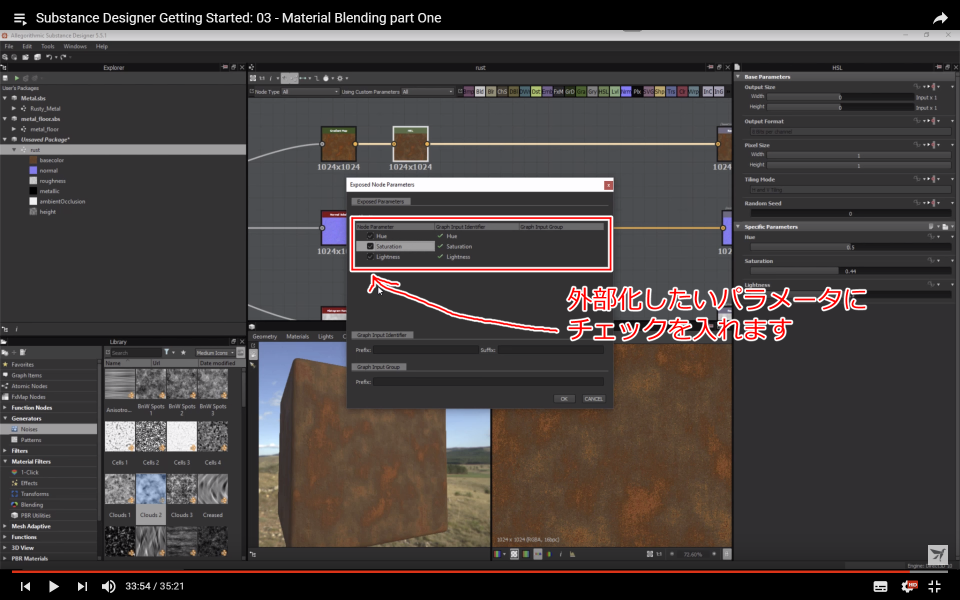Adjust the Saturation slider in parameters
The image size is (960, 600).
[x=852, y=271]
